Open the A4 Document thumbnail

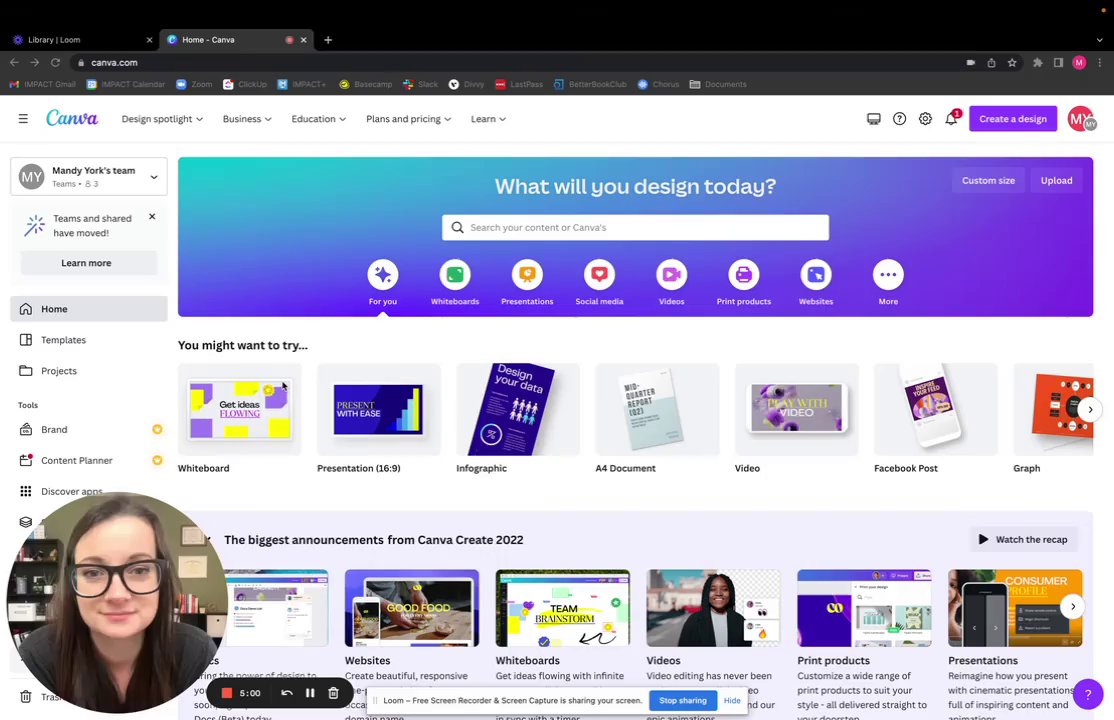click(657, 409)
